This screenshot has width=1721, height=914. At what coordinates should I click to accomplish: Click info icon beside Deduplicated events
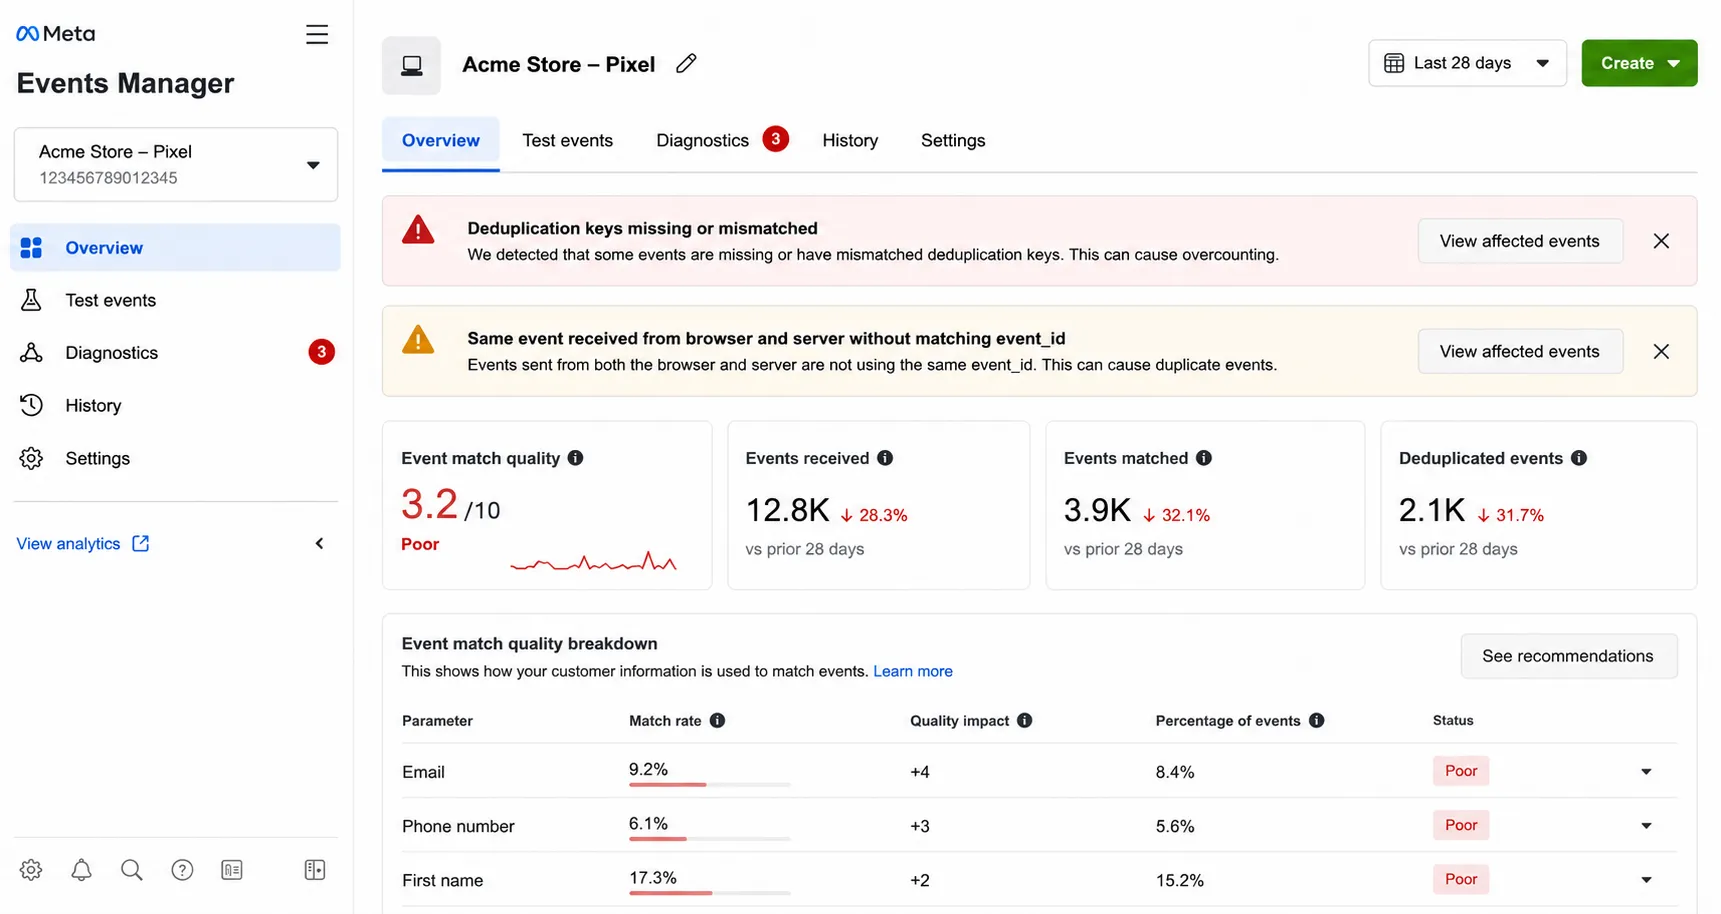click(1579, 458)
